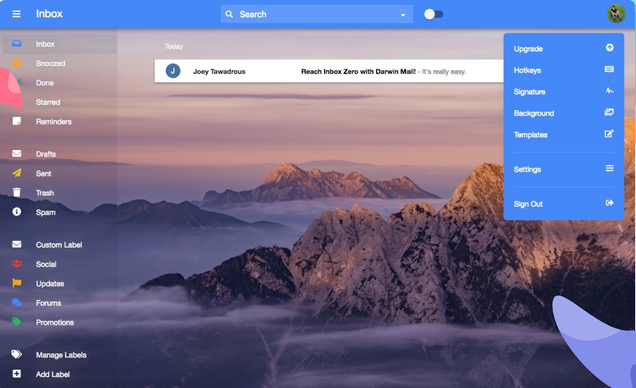The image size is (636, 388).
Task: Open the email from Joey Tawadrous
Action: pyautogui.click(x=329, y=71)
